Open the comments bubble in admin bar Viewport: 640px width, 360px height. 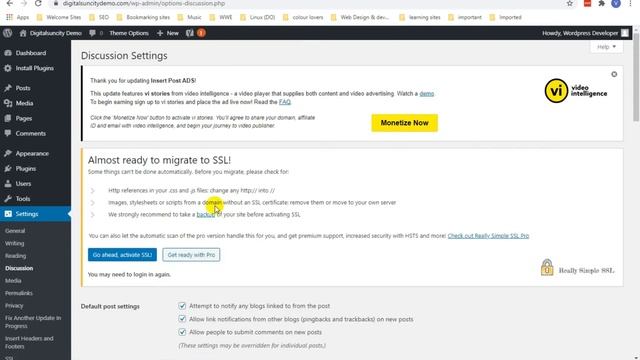click(96, 33)
